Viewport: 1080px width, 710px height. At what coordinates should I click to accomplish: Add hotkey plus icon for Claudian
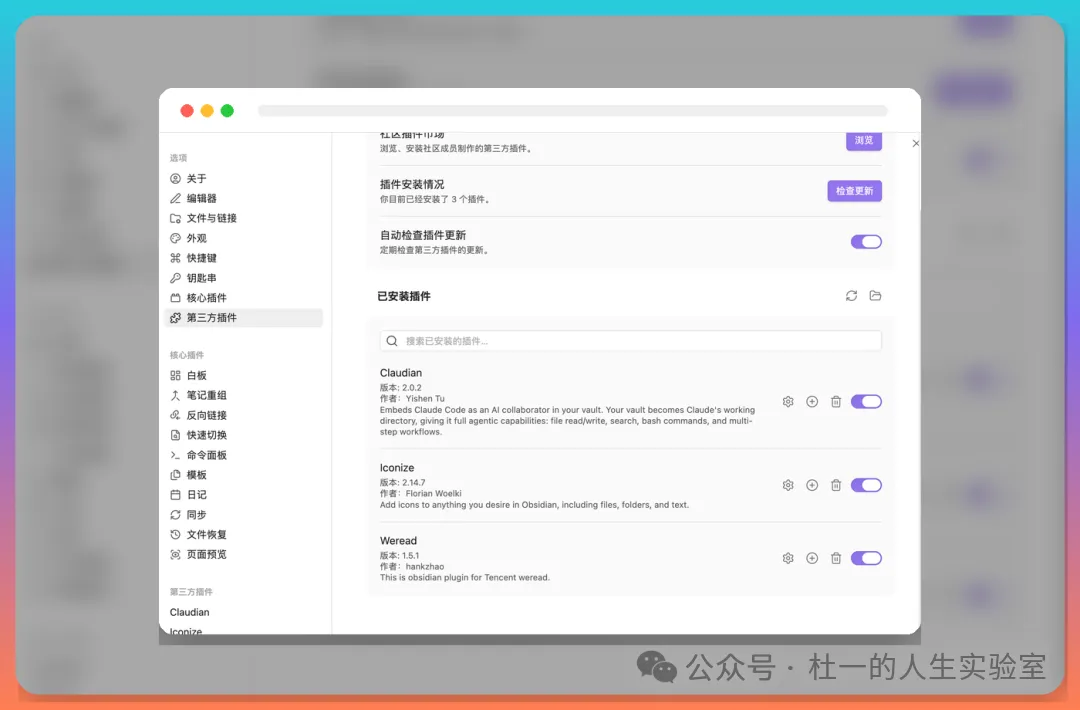click(812, 401)
